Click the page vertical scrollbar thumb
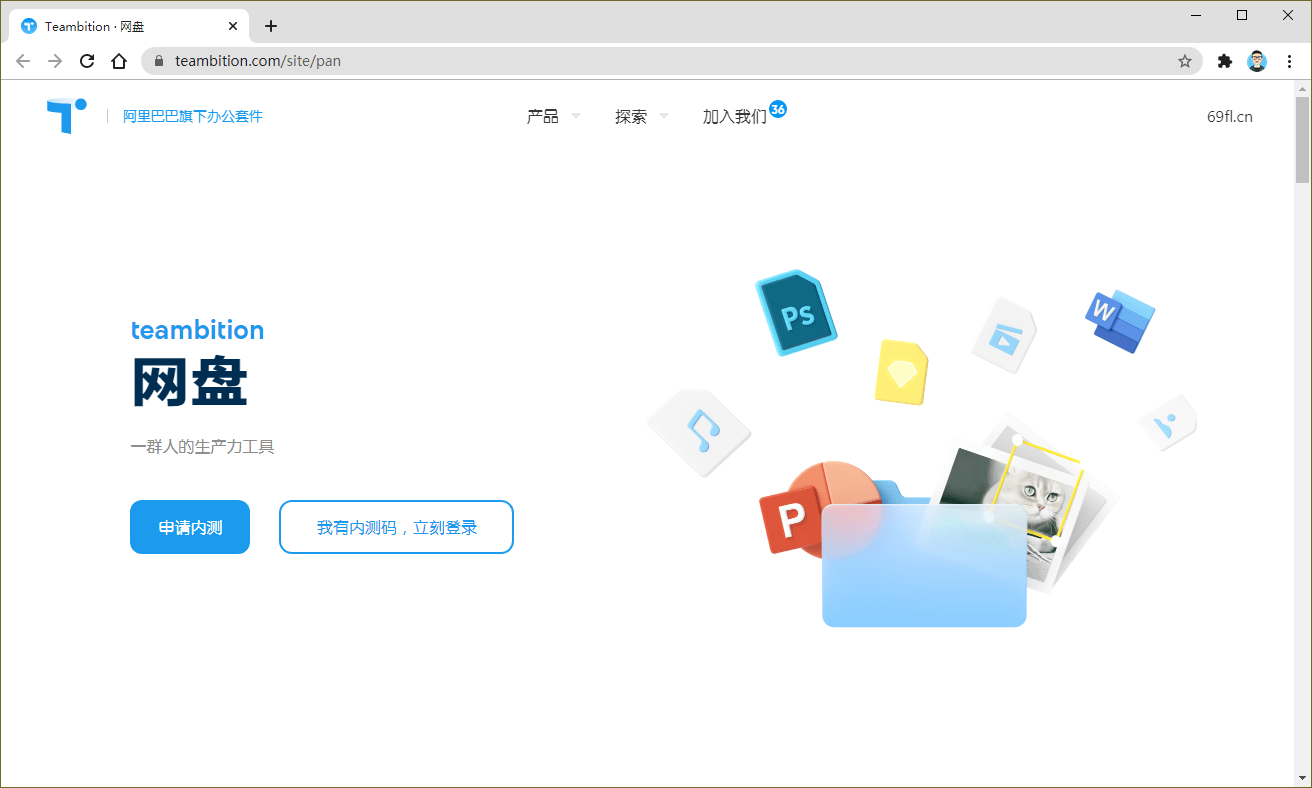 point(1302,140)
